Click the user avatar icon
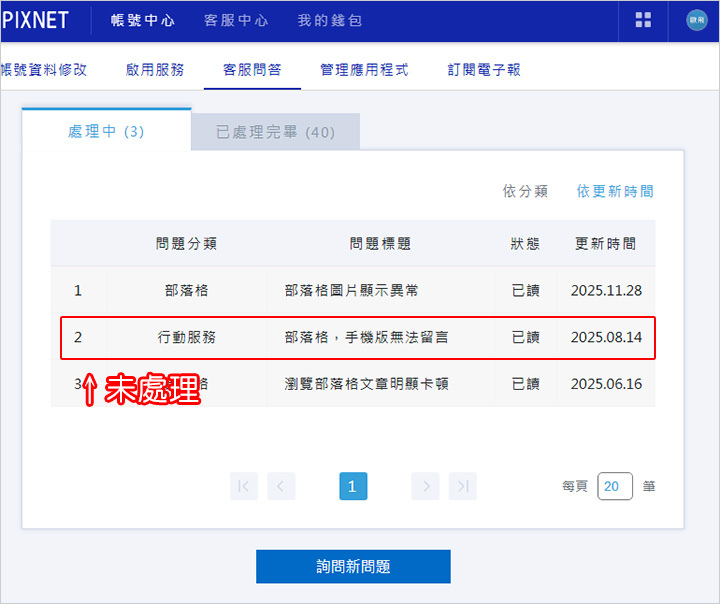720x604 pixels. (x=697, y=20)
